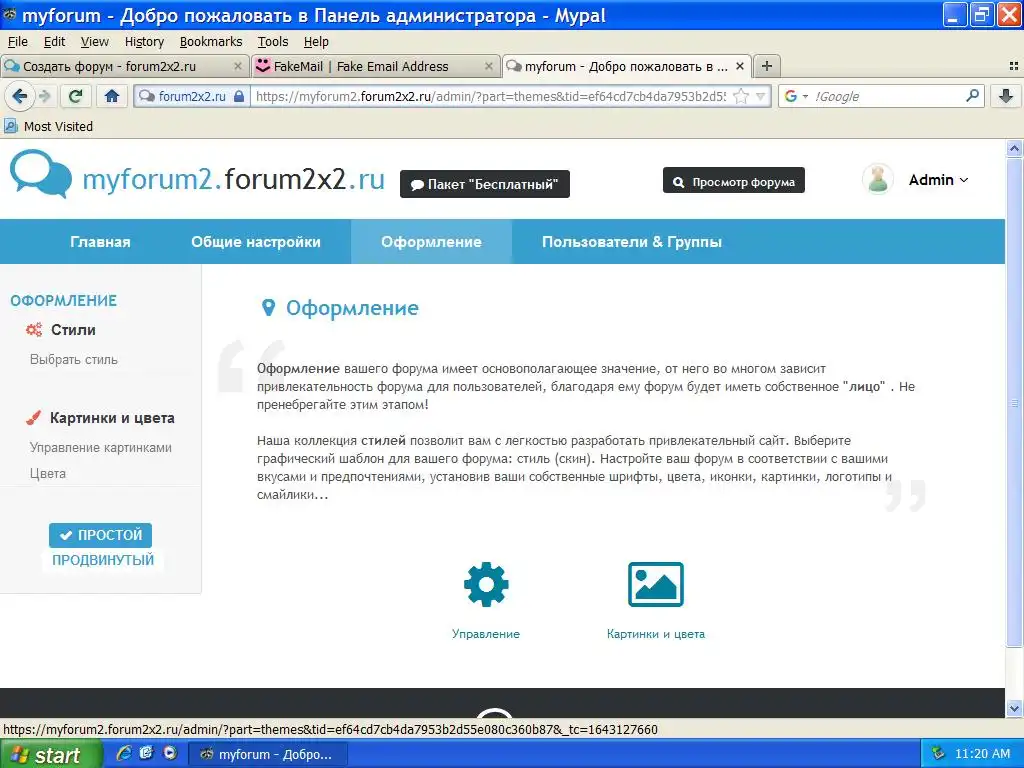This screenshot has width=1024, height=768.
Task: Open the Выбрать стиль sidebar link
Action: [x=74, y=360]
